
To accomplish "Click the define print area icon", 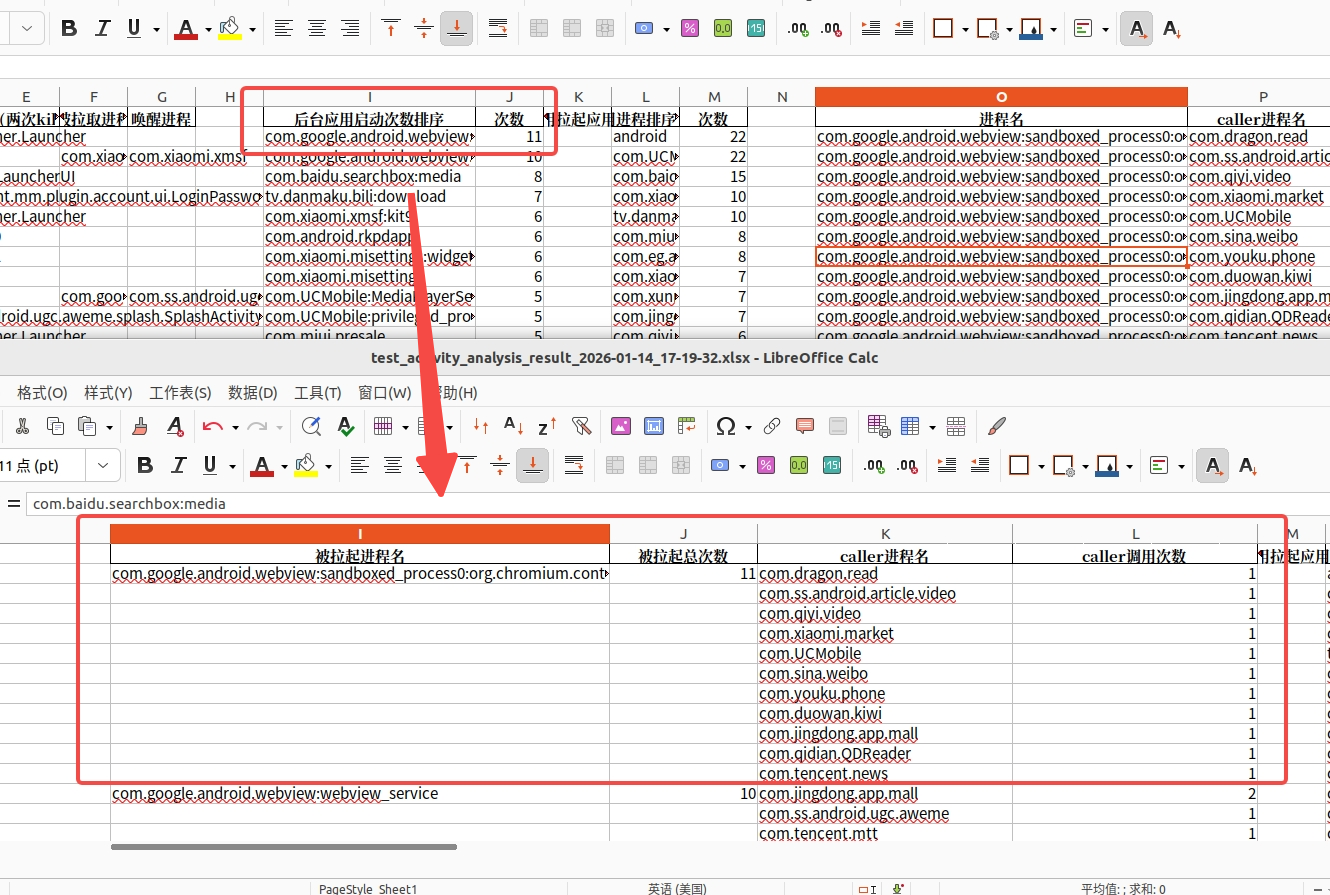I will (877, 427).
